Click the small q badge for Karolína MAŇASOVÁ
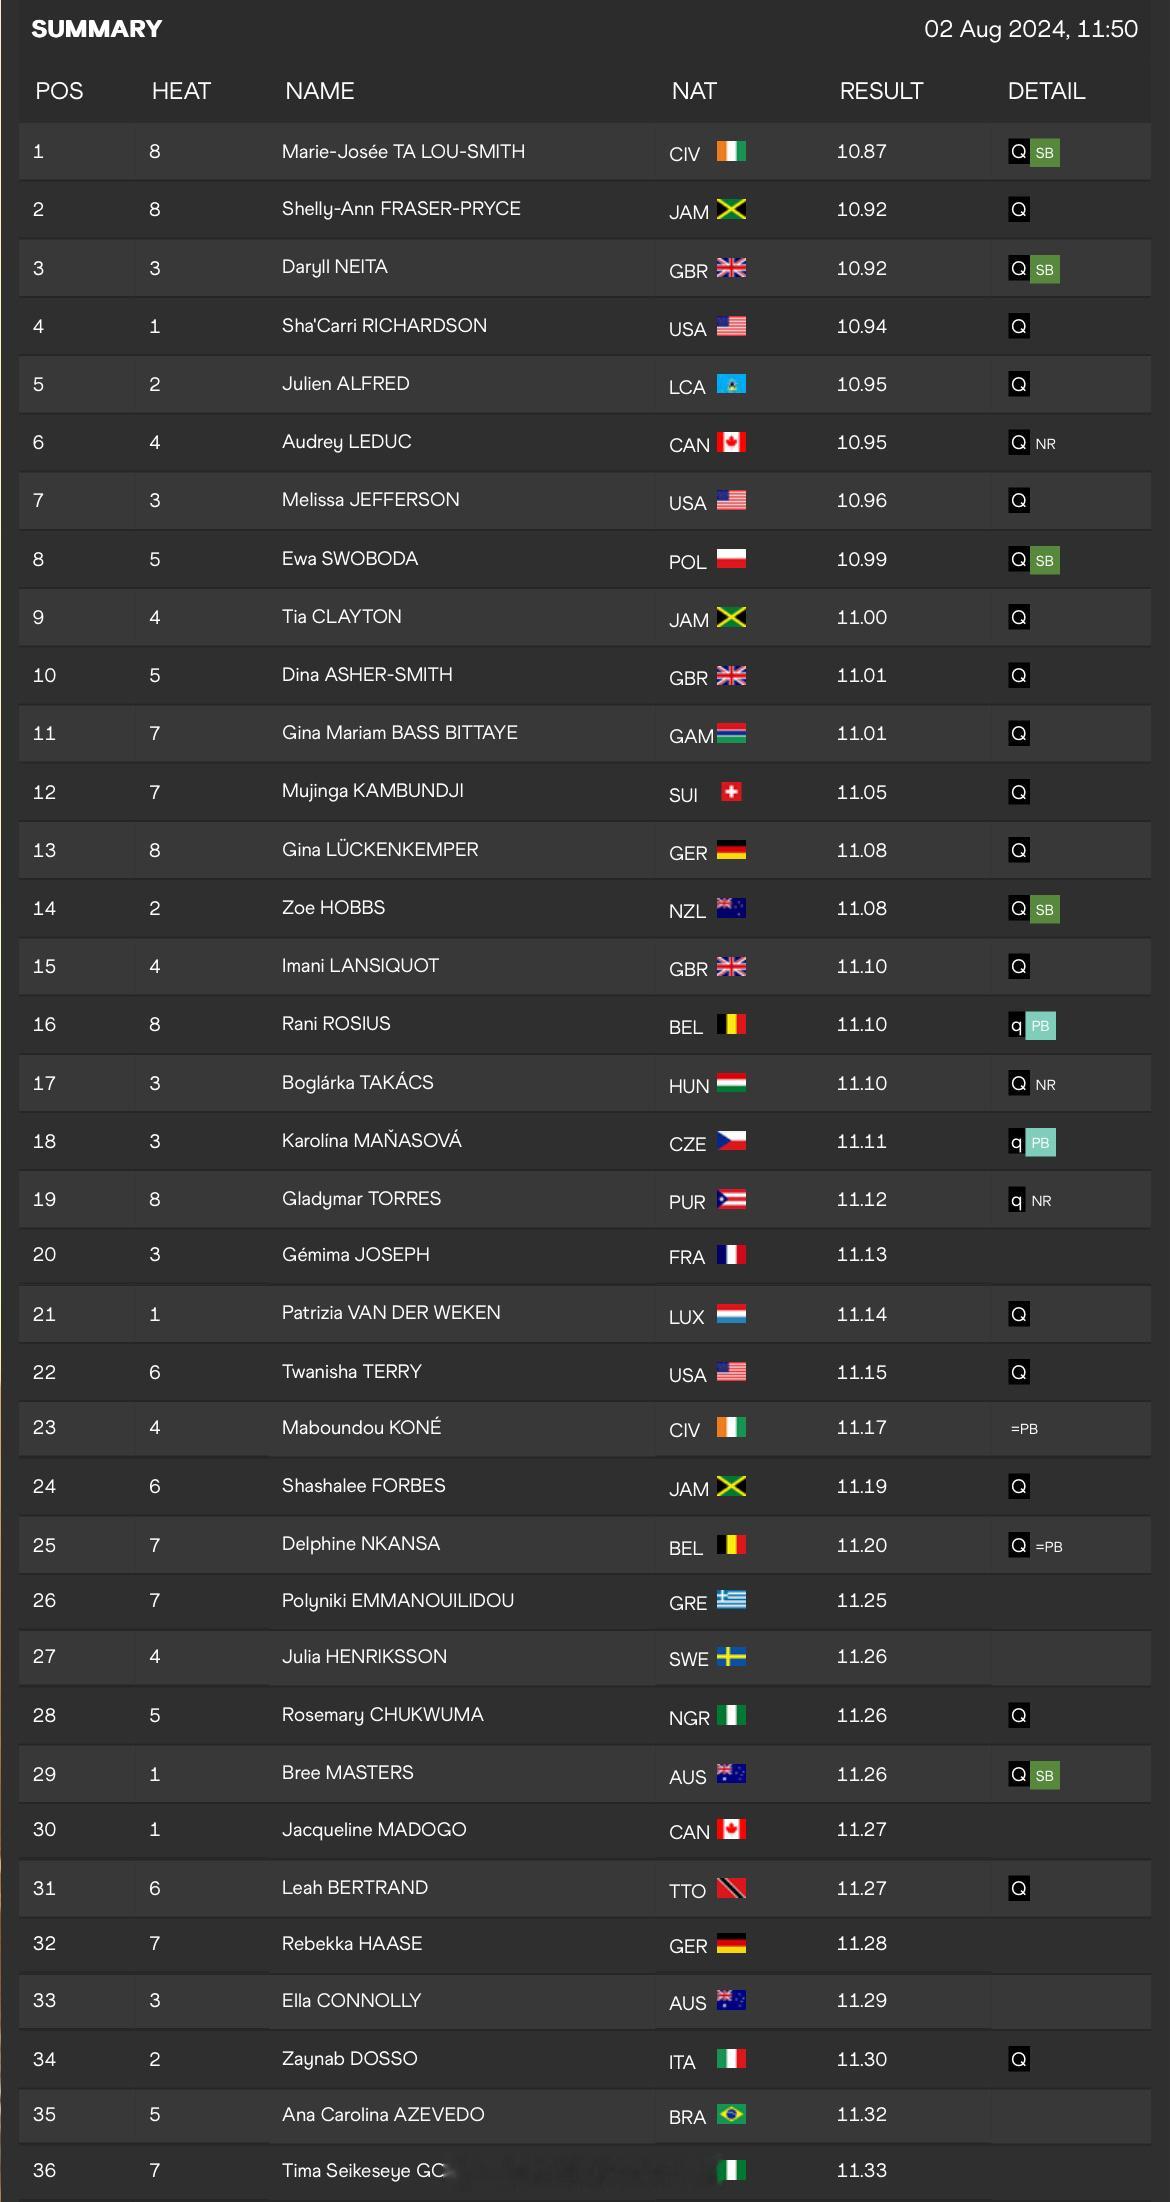The height and width of the screenshot is (2202, 1170). [x=1016, y=1142]
